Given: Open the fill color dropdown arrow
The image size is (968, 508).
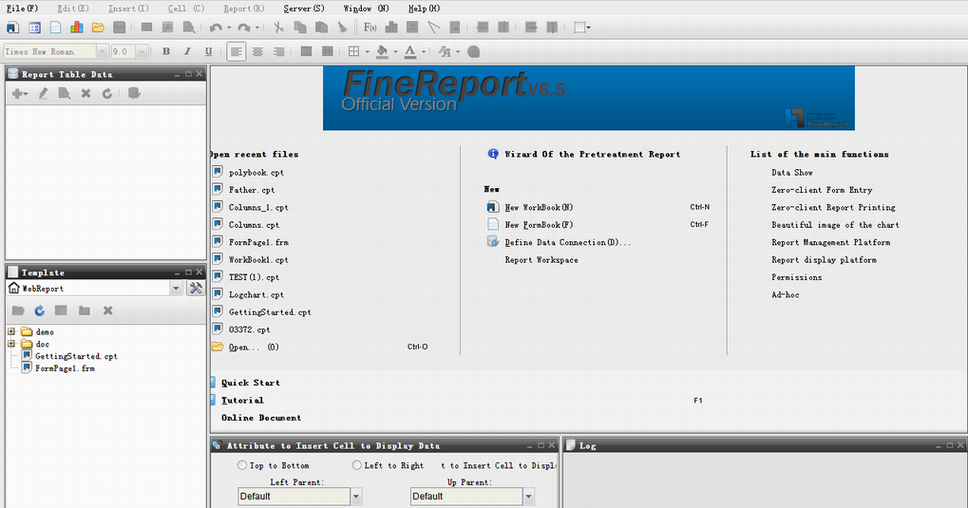Looking at the screenshot, I should (395, 52).
